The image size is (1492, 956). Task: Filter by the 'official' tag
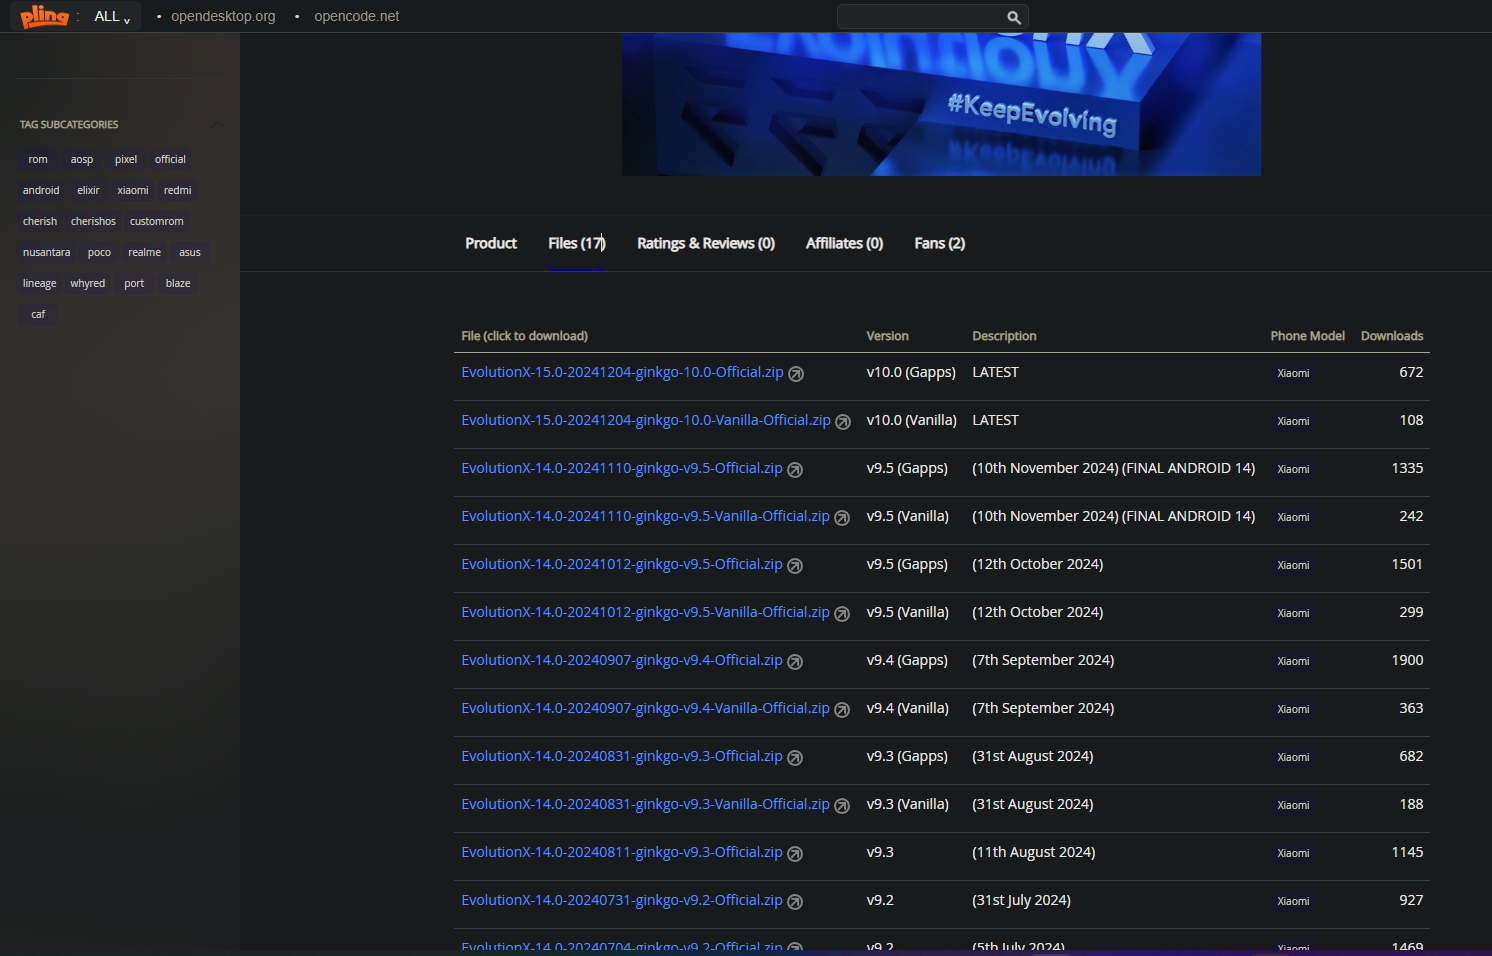[170, 160]
